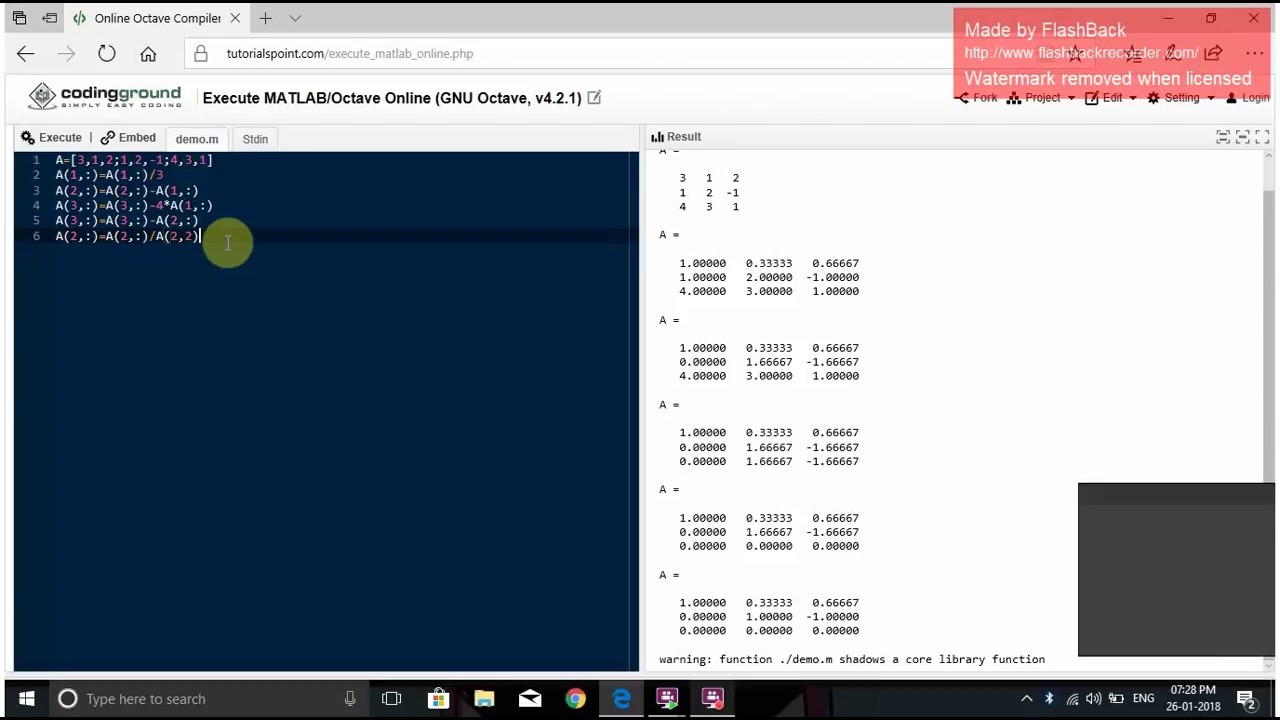This screenshot has height=720, width=1280.
Task: Click the site lock icon
Action: coord(201,54)
